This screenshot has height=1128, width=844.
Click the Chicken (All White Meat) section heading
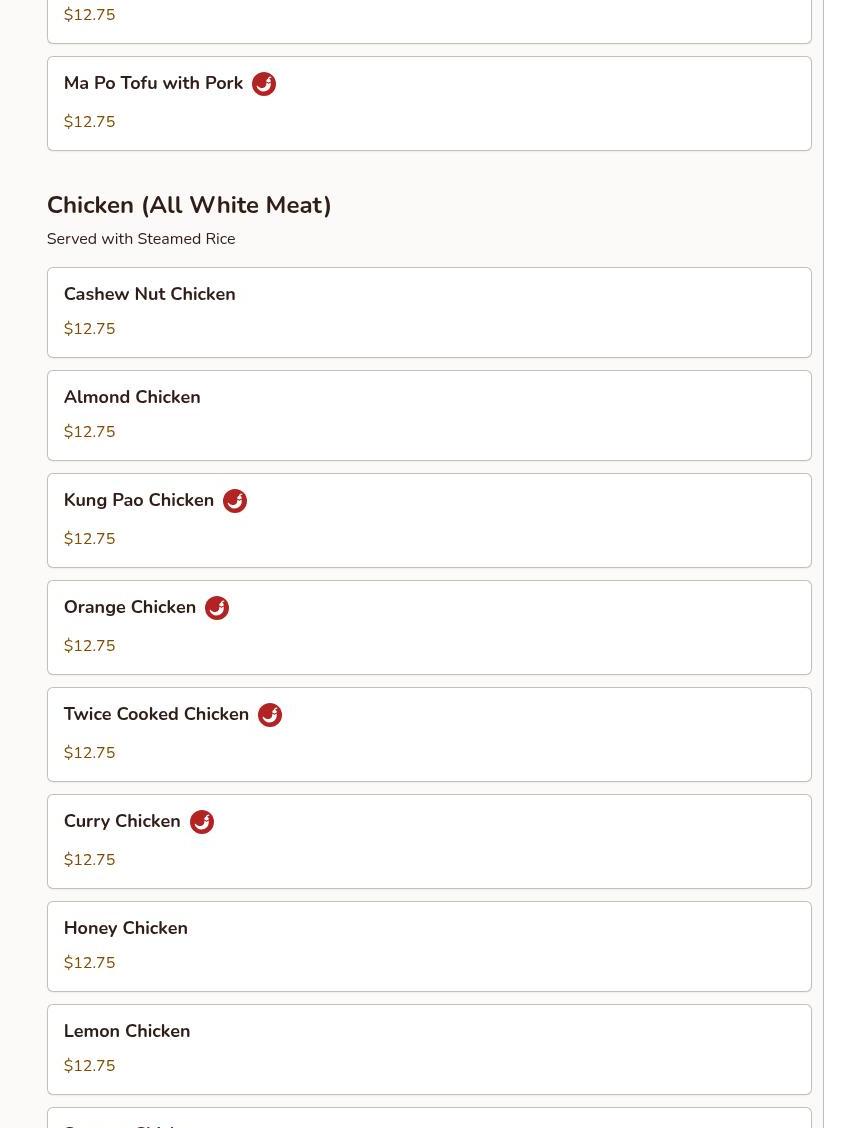(189, 205)
